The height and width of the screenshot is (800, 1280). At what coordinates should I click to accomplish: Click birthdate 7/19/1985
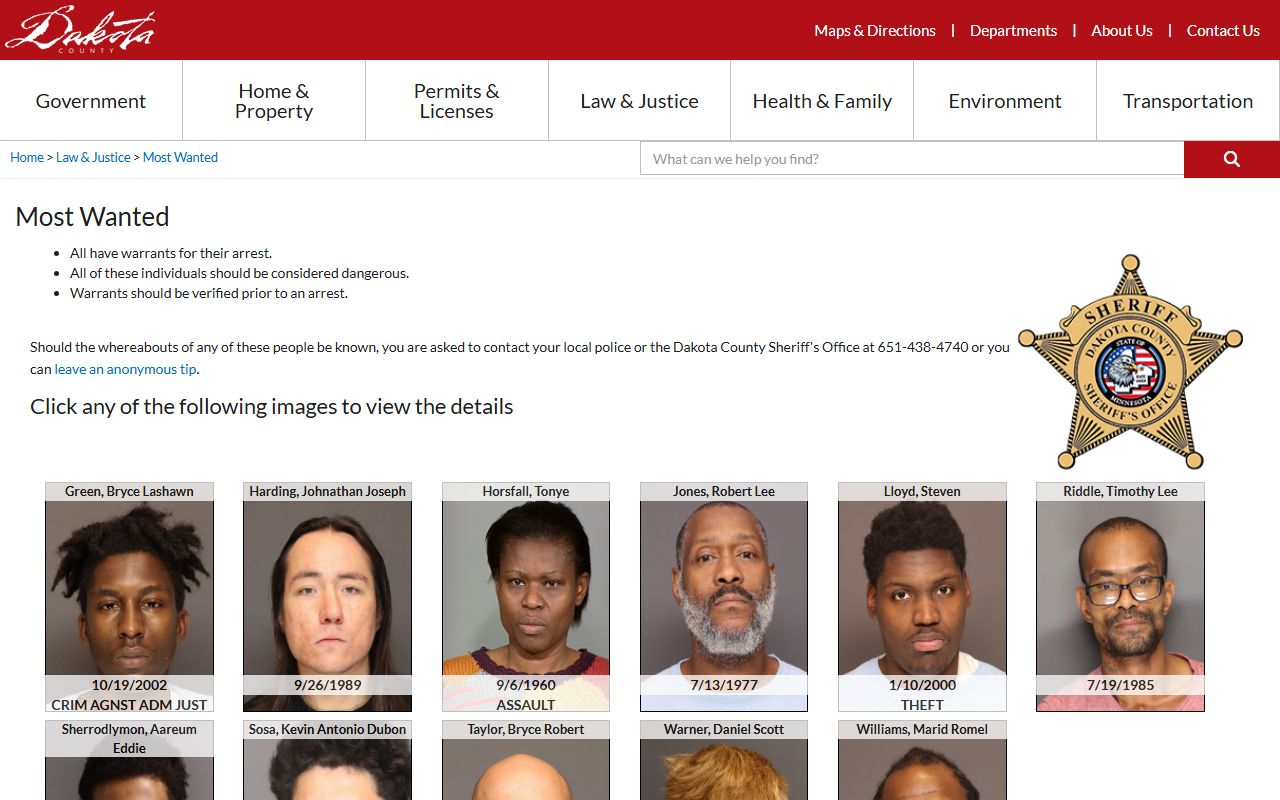(1120, 685)
